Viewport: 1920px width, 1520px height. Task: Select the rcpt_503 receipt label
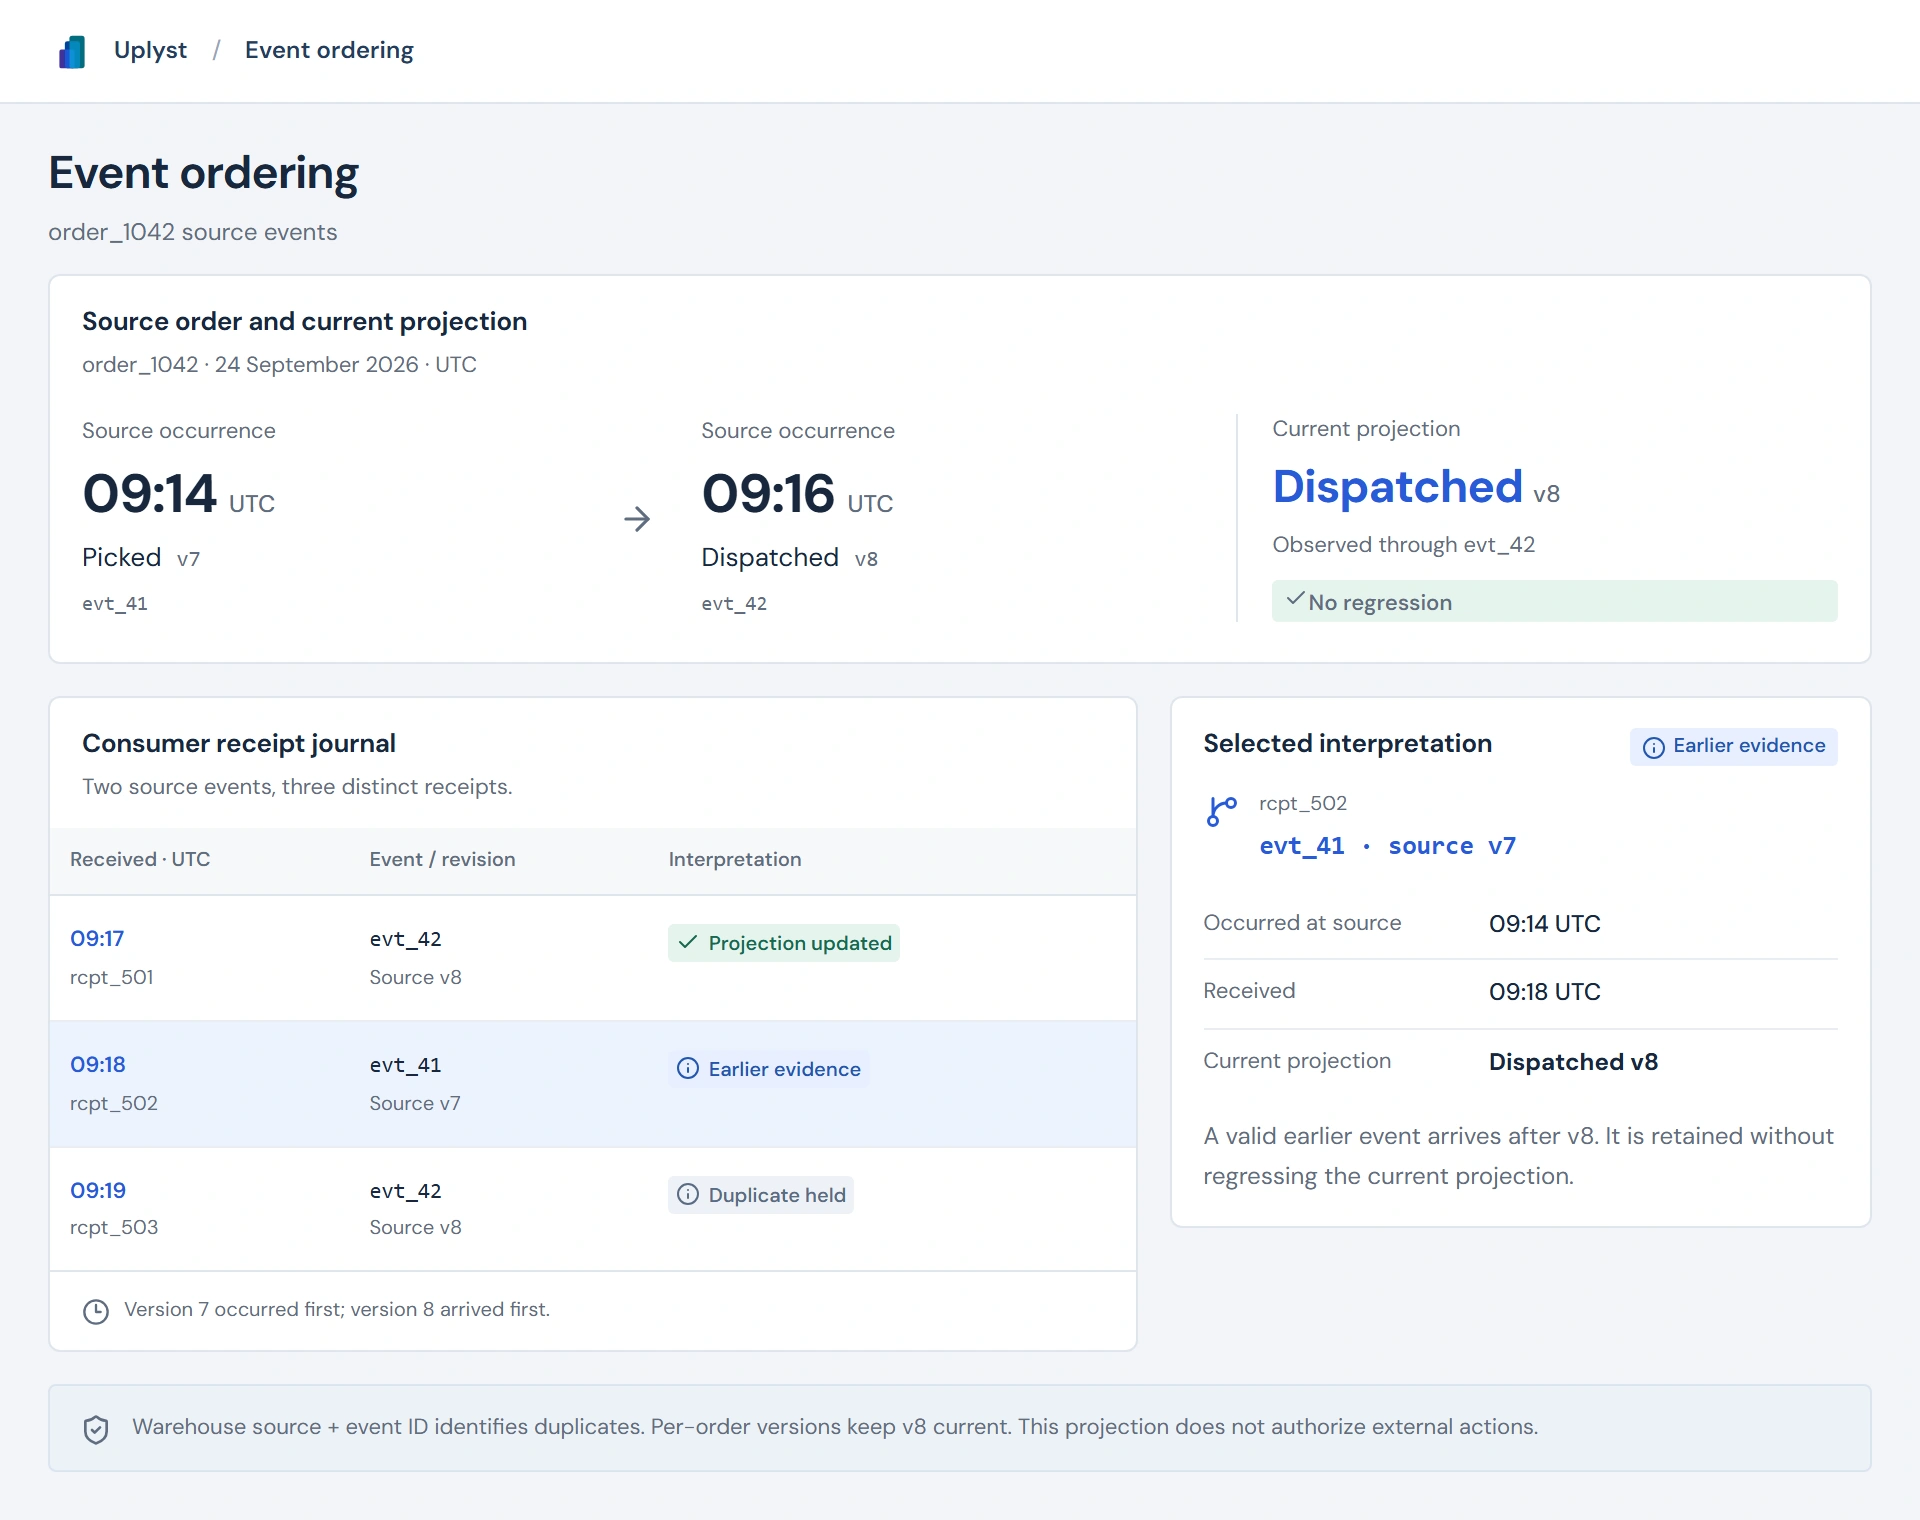pos(114,1227)
